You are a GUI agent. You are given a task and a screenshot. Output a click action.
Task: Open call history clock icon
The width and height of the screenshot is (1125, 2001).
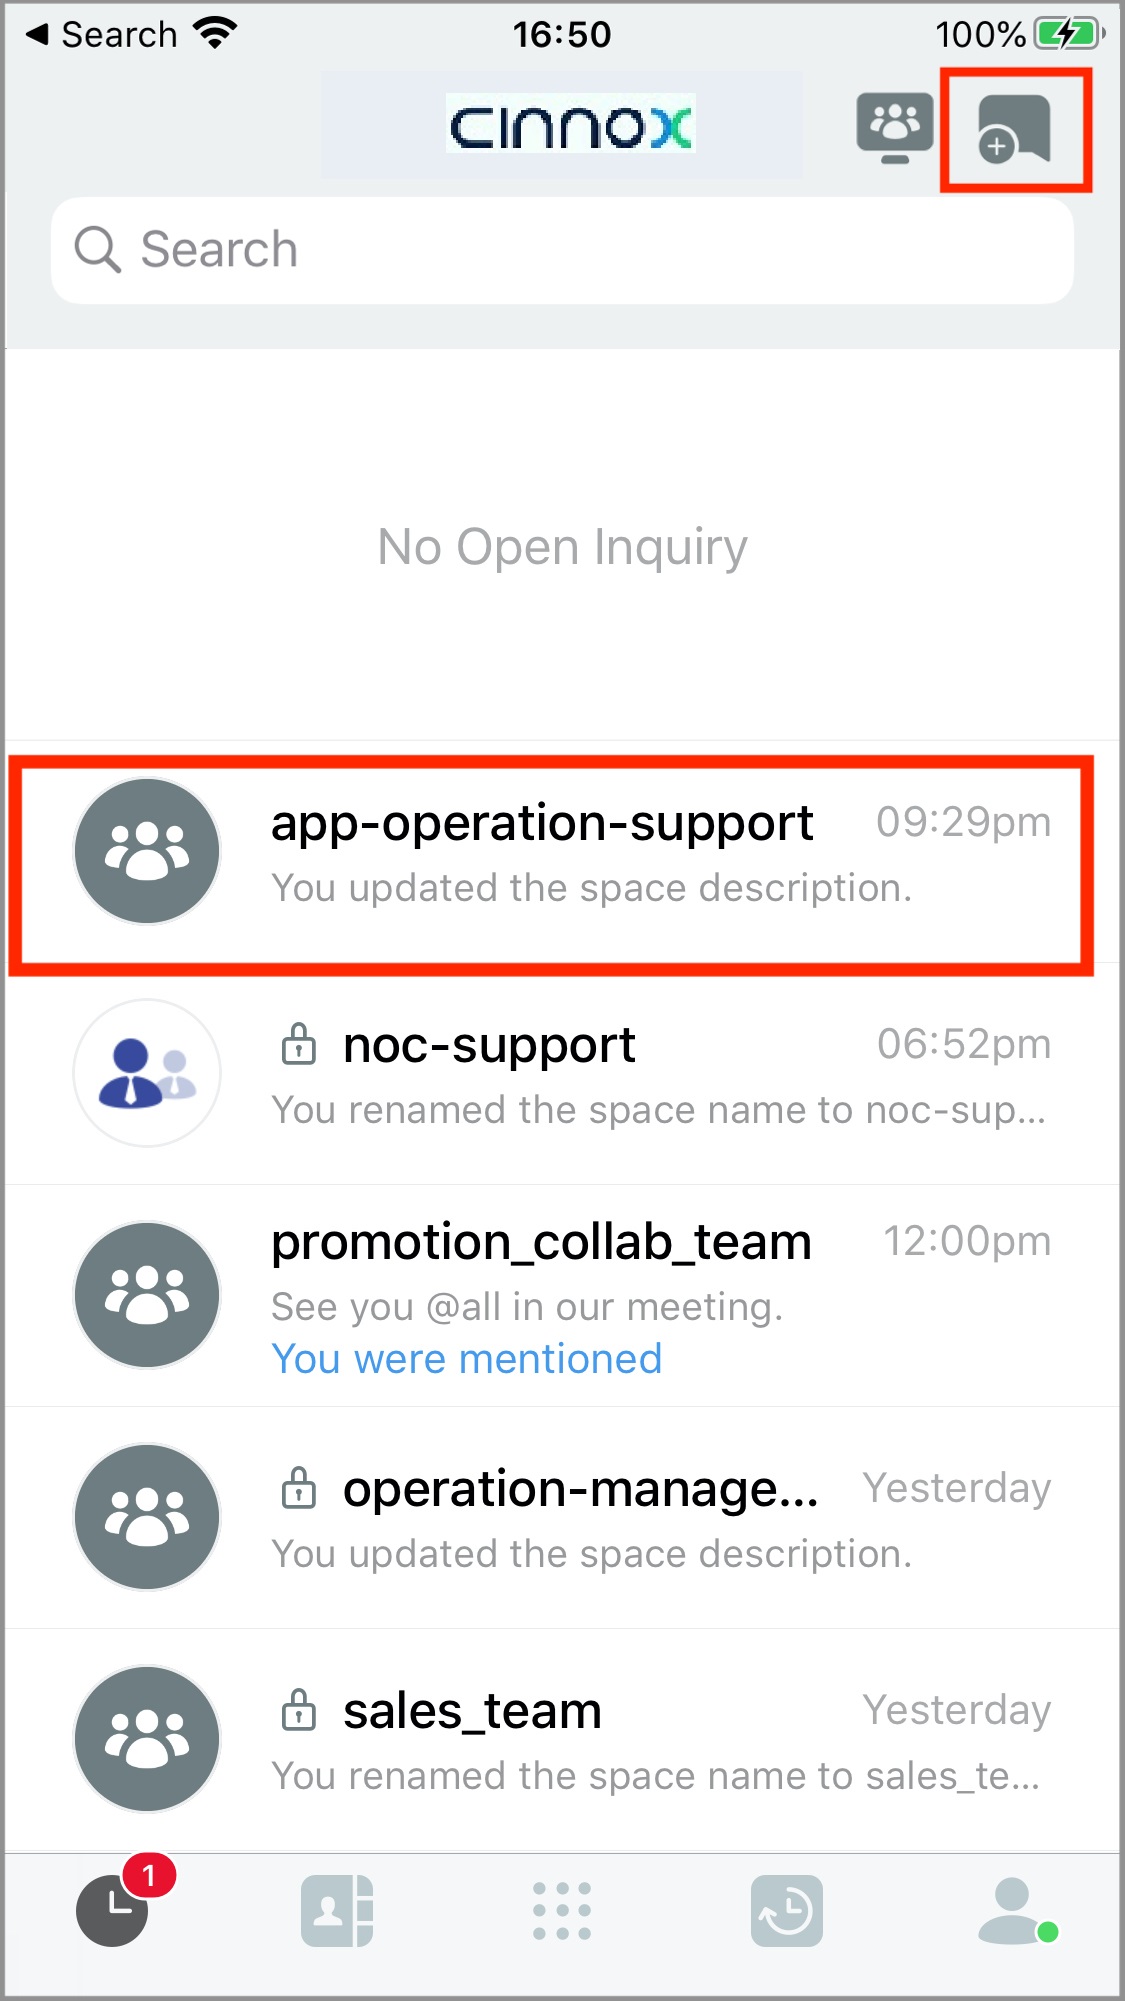click(x=787, y=1911)
